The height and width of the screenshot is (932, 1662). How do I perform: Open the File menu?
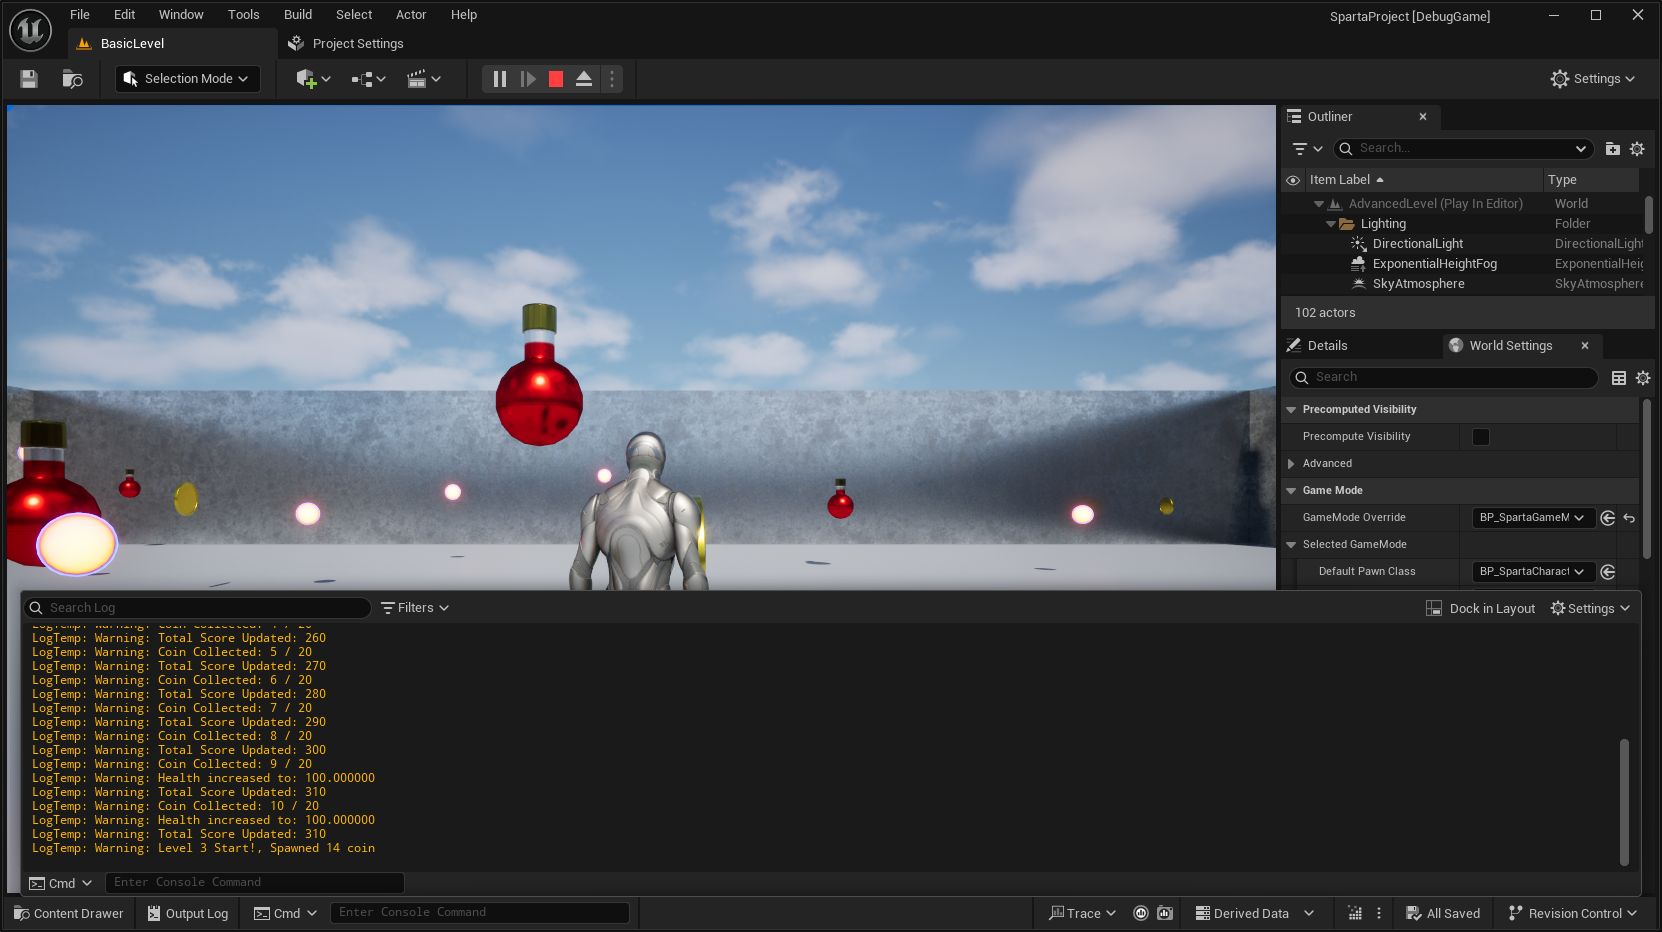tap(80, 15)
